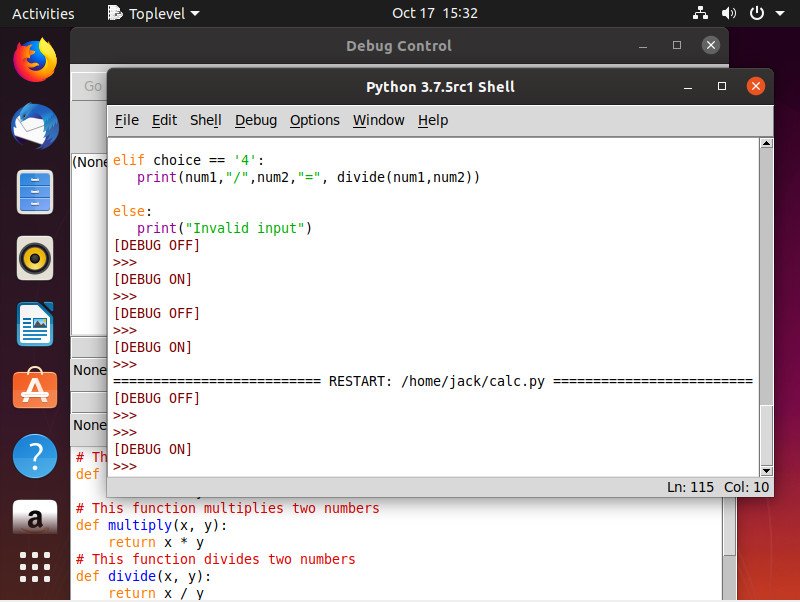800x602 pixels.
Task: Open the Window menu
Action: click(379, 120)
